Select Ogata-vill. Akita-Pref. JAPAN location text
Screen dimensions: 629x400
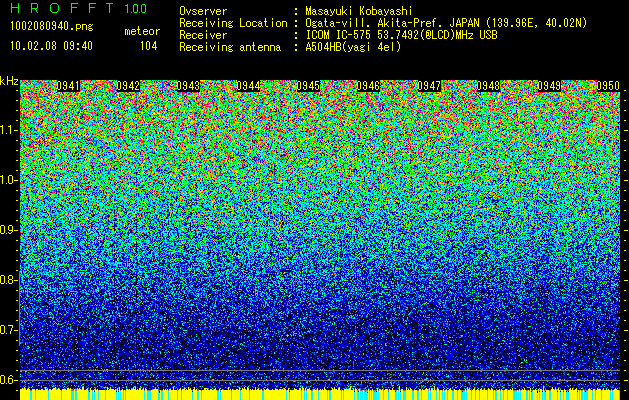[x=446, y=23]
